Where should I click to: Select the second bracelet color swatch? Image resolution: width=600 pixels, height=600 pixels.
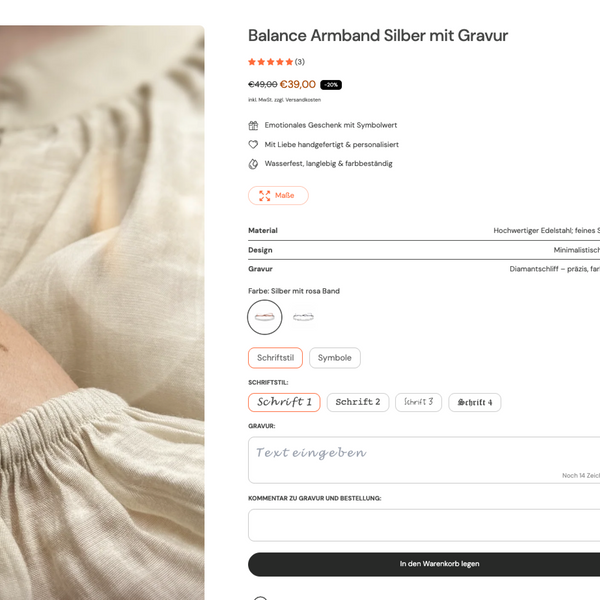(302, 318)
